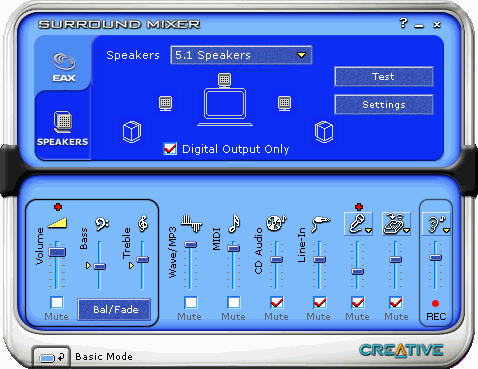Screen dimensions: 478x369
Task: Click the Test button
Action: 384,77
